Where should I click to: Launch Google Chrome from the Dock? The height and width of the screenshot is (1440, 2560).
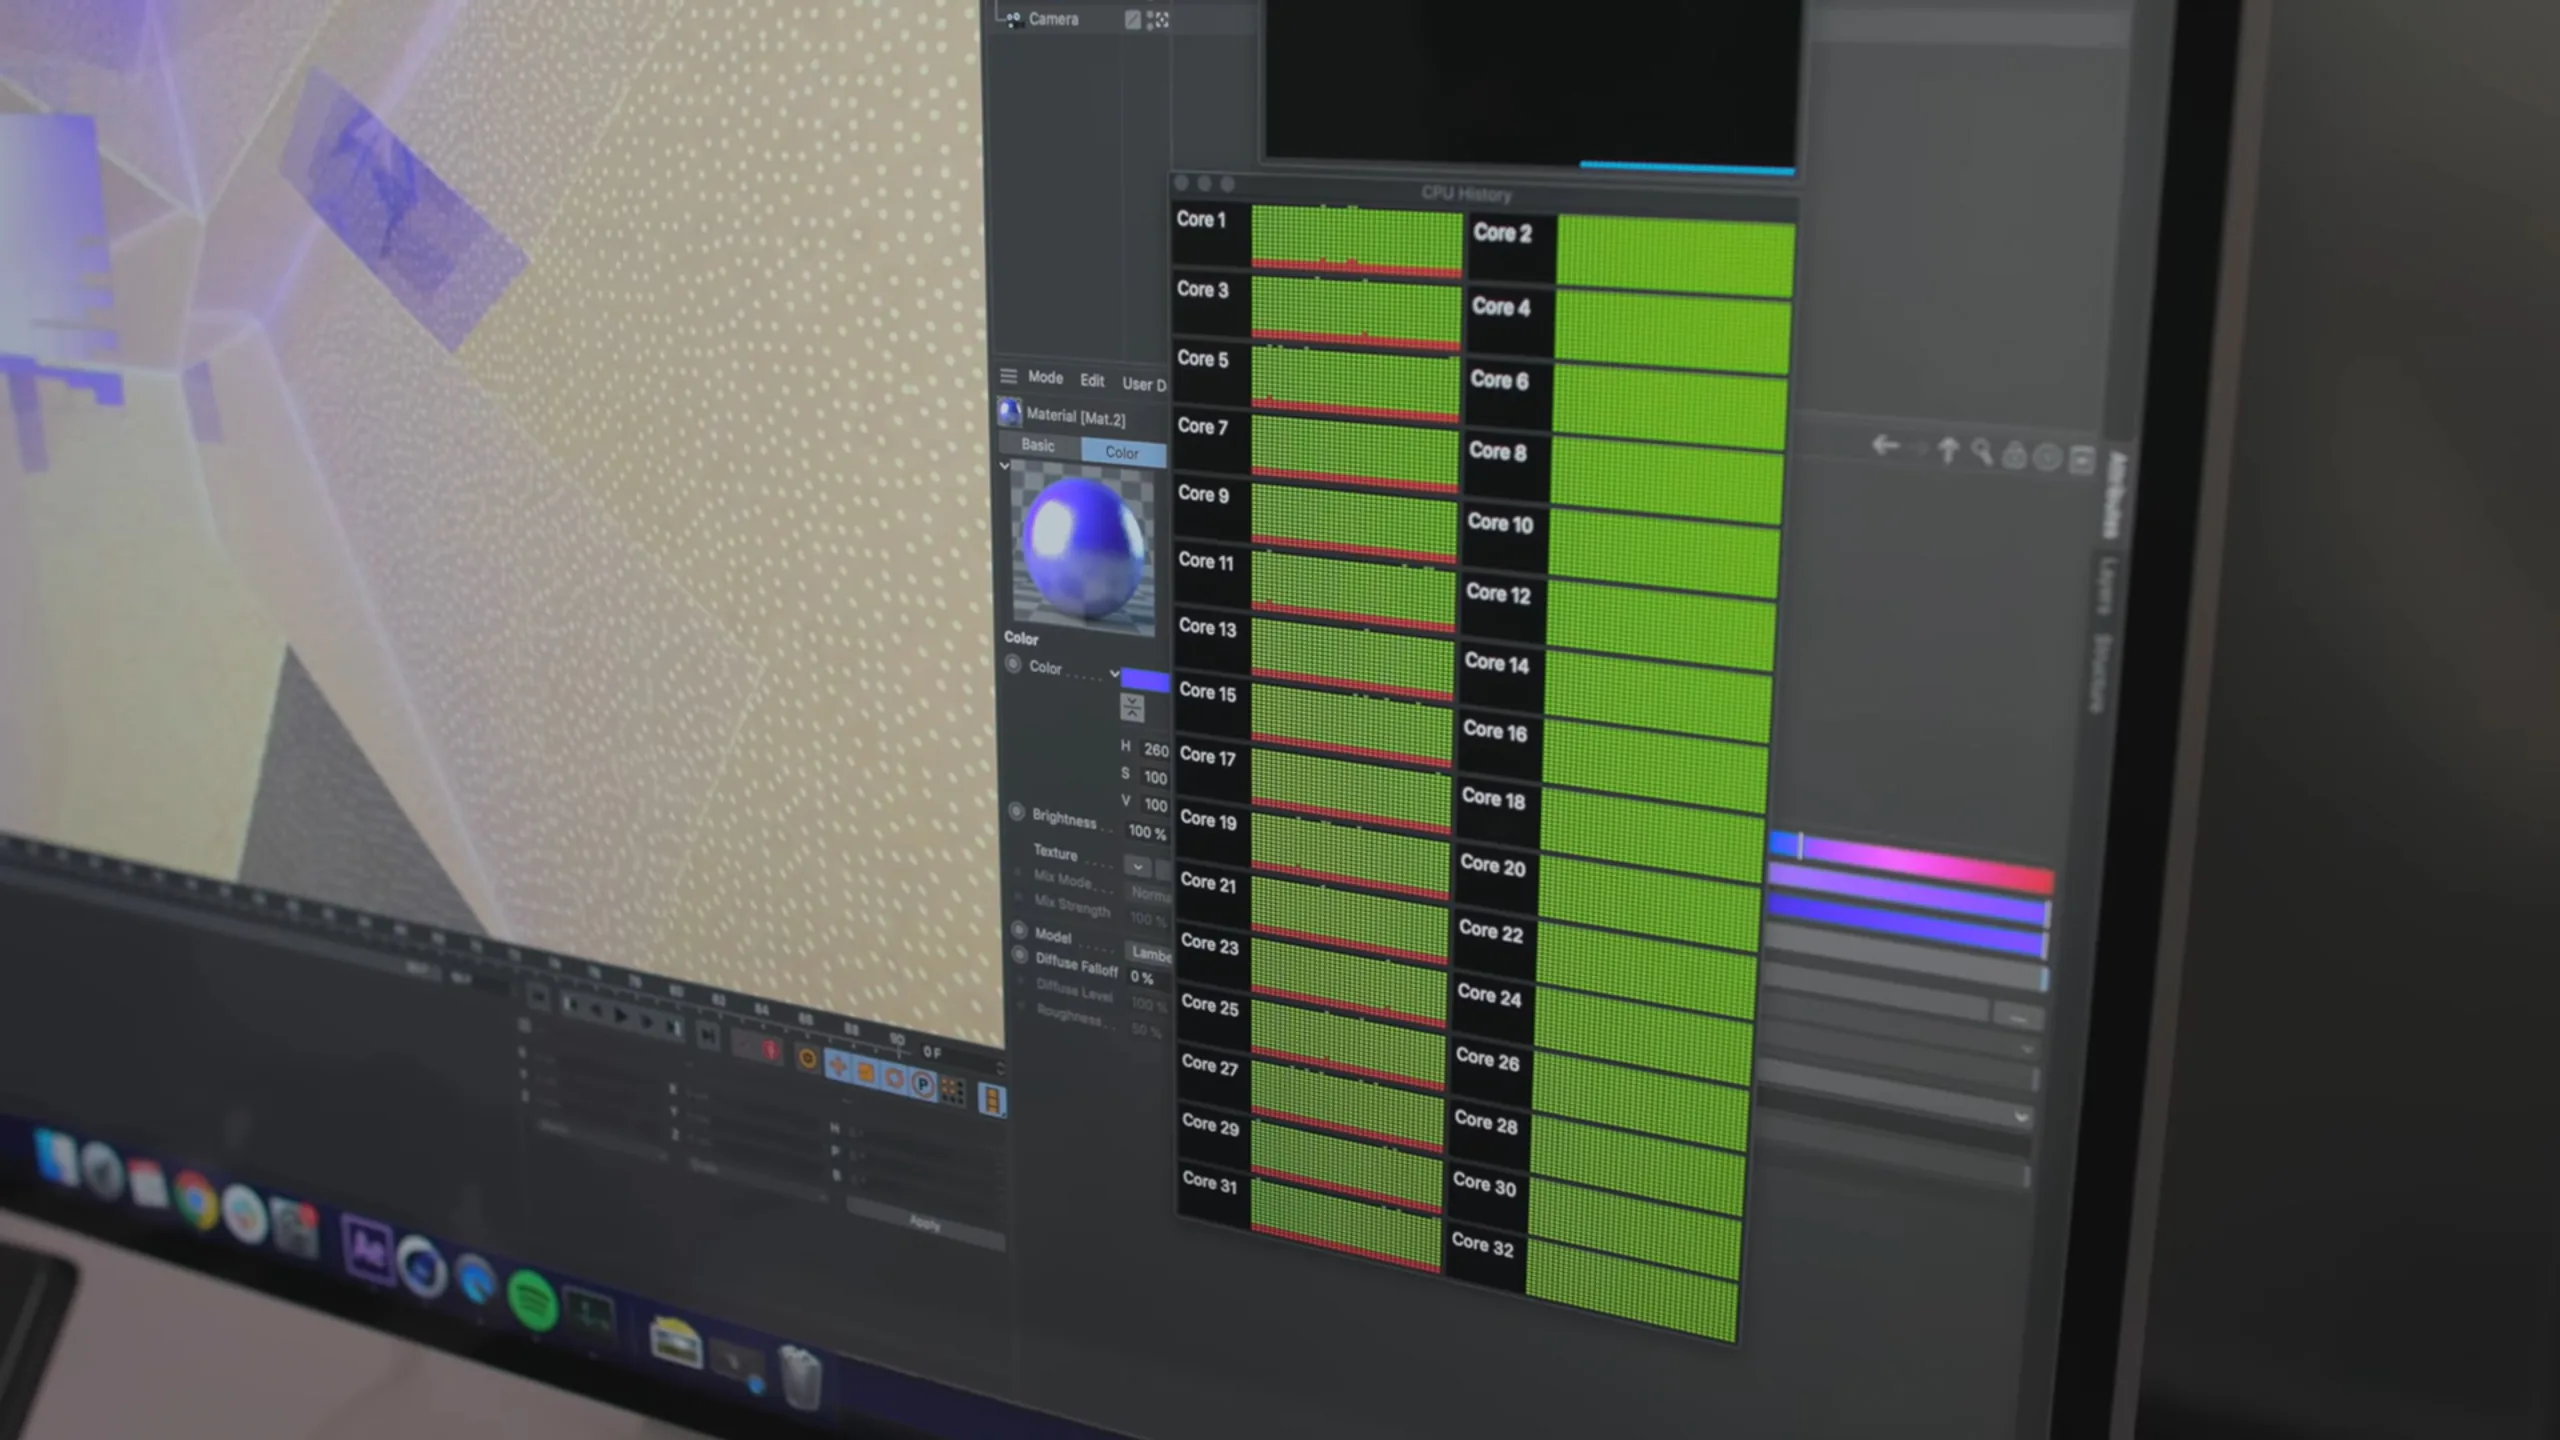click(x=196, y=1200)
